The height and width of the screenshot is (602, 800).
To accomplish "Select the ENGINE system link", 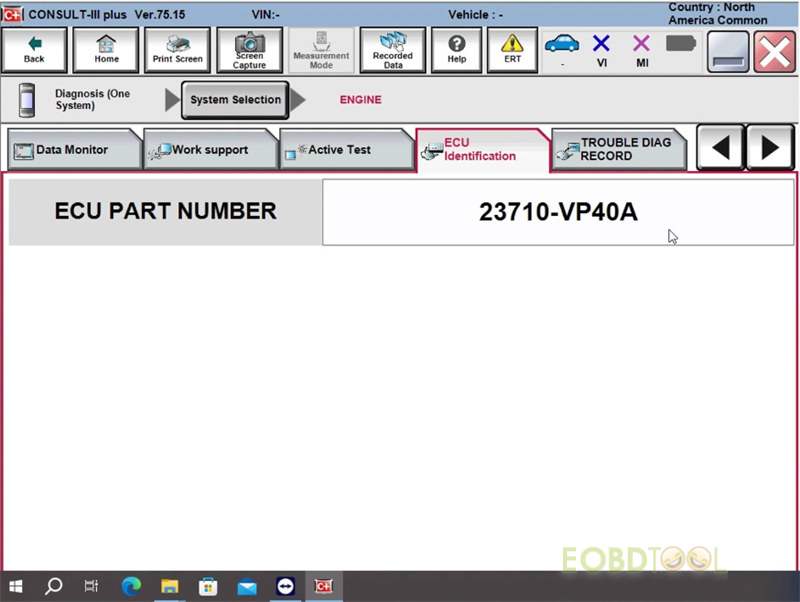I will [x=360, y=100].
